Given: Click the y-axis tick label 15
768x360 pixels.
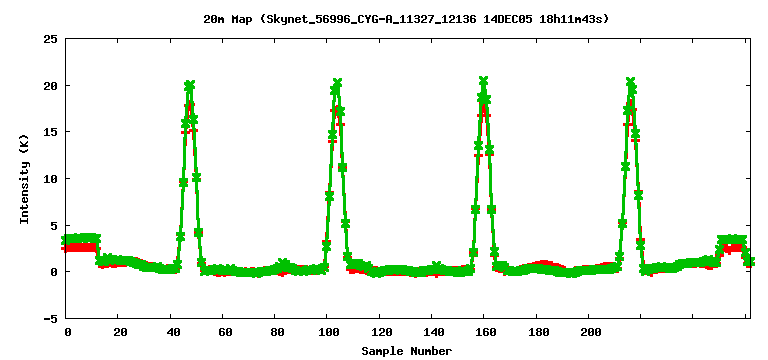Looking at the screenshot, I should (50, 132).
